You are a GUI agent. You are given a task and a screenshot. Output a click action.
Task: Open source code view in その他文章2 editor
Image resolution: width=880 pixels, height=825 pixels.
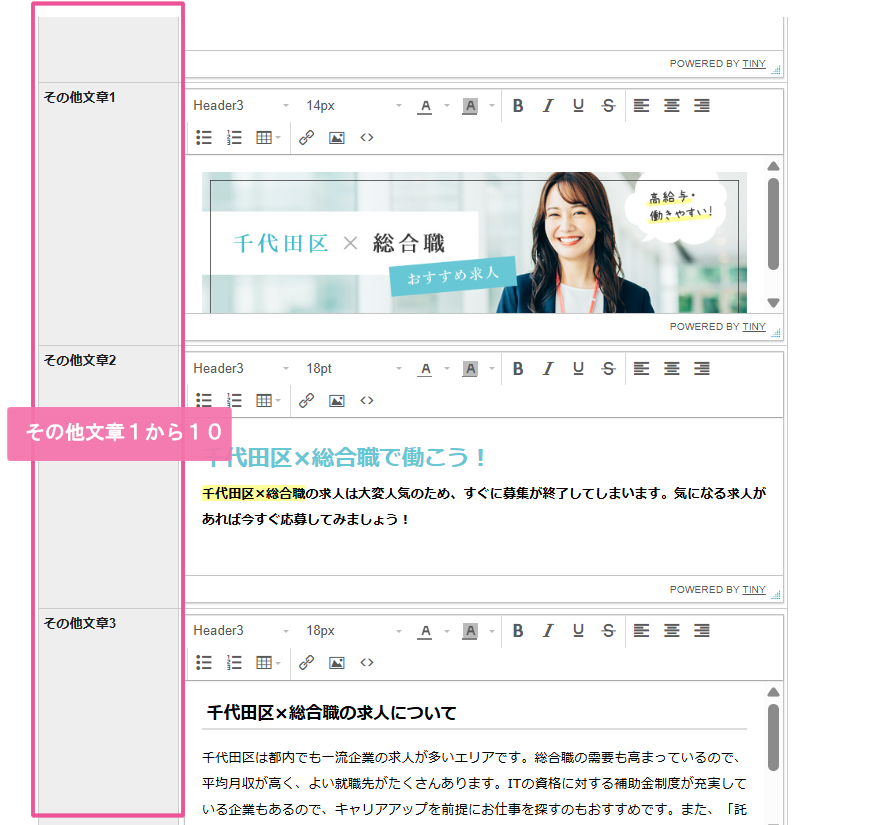[367, 401]
